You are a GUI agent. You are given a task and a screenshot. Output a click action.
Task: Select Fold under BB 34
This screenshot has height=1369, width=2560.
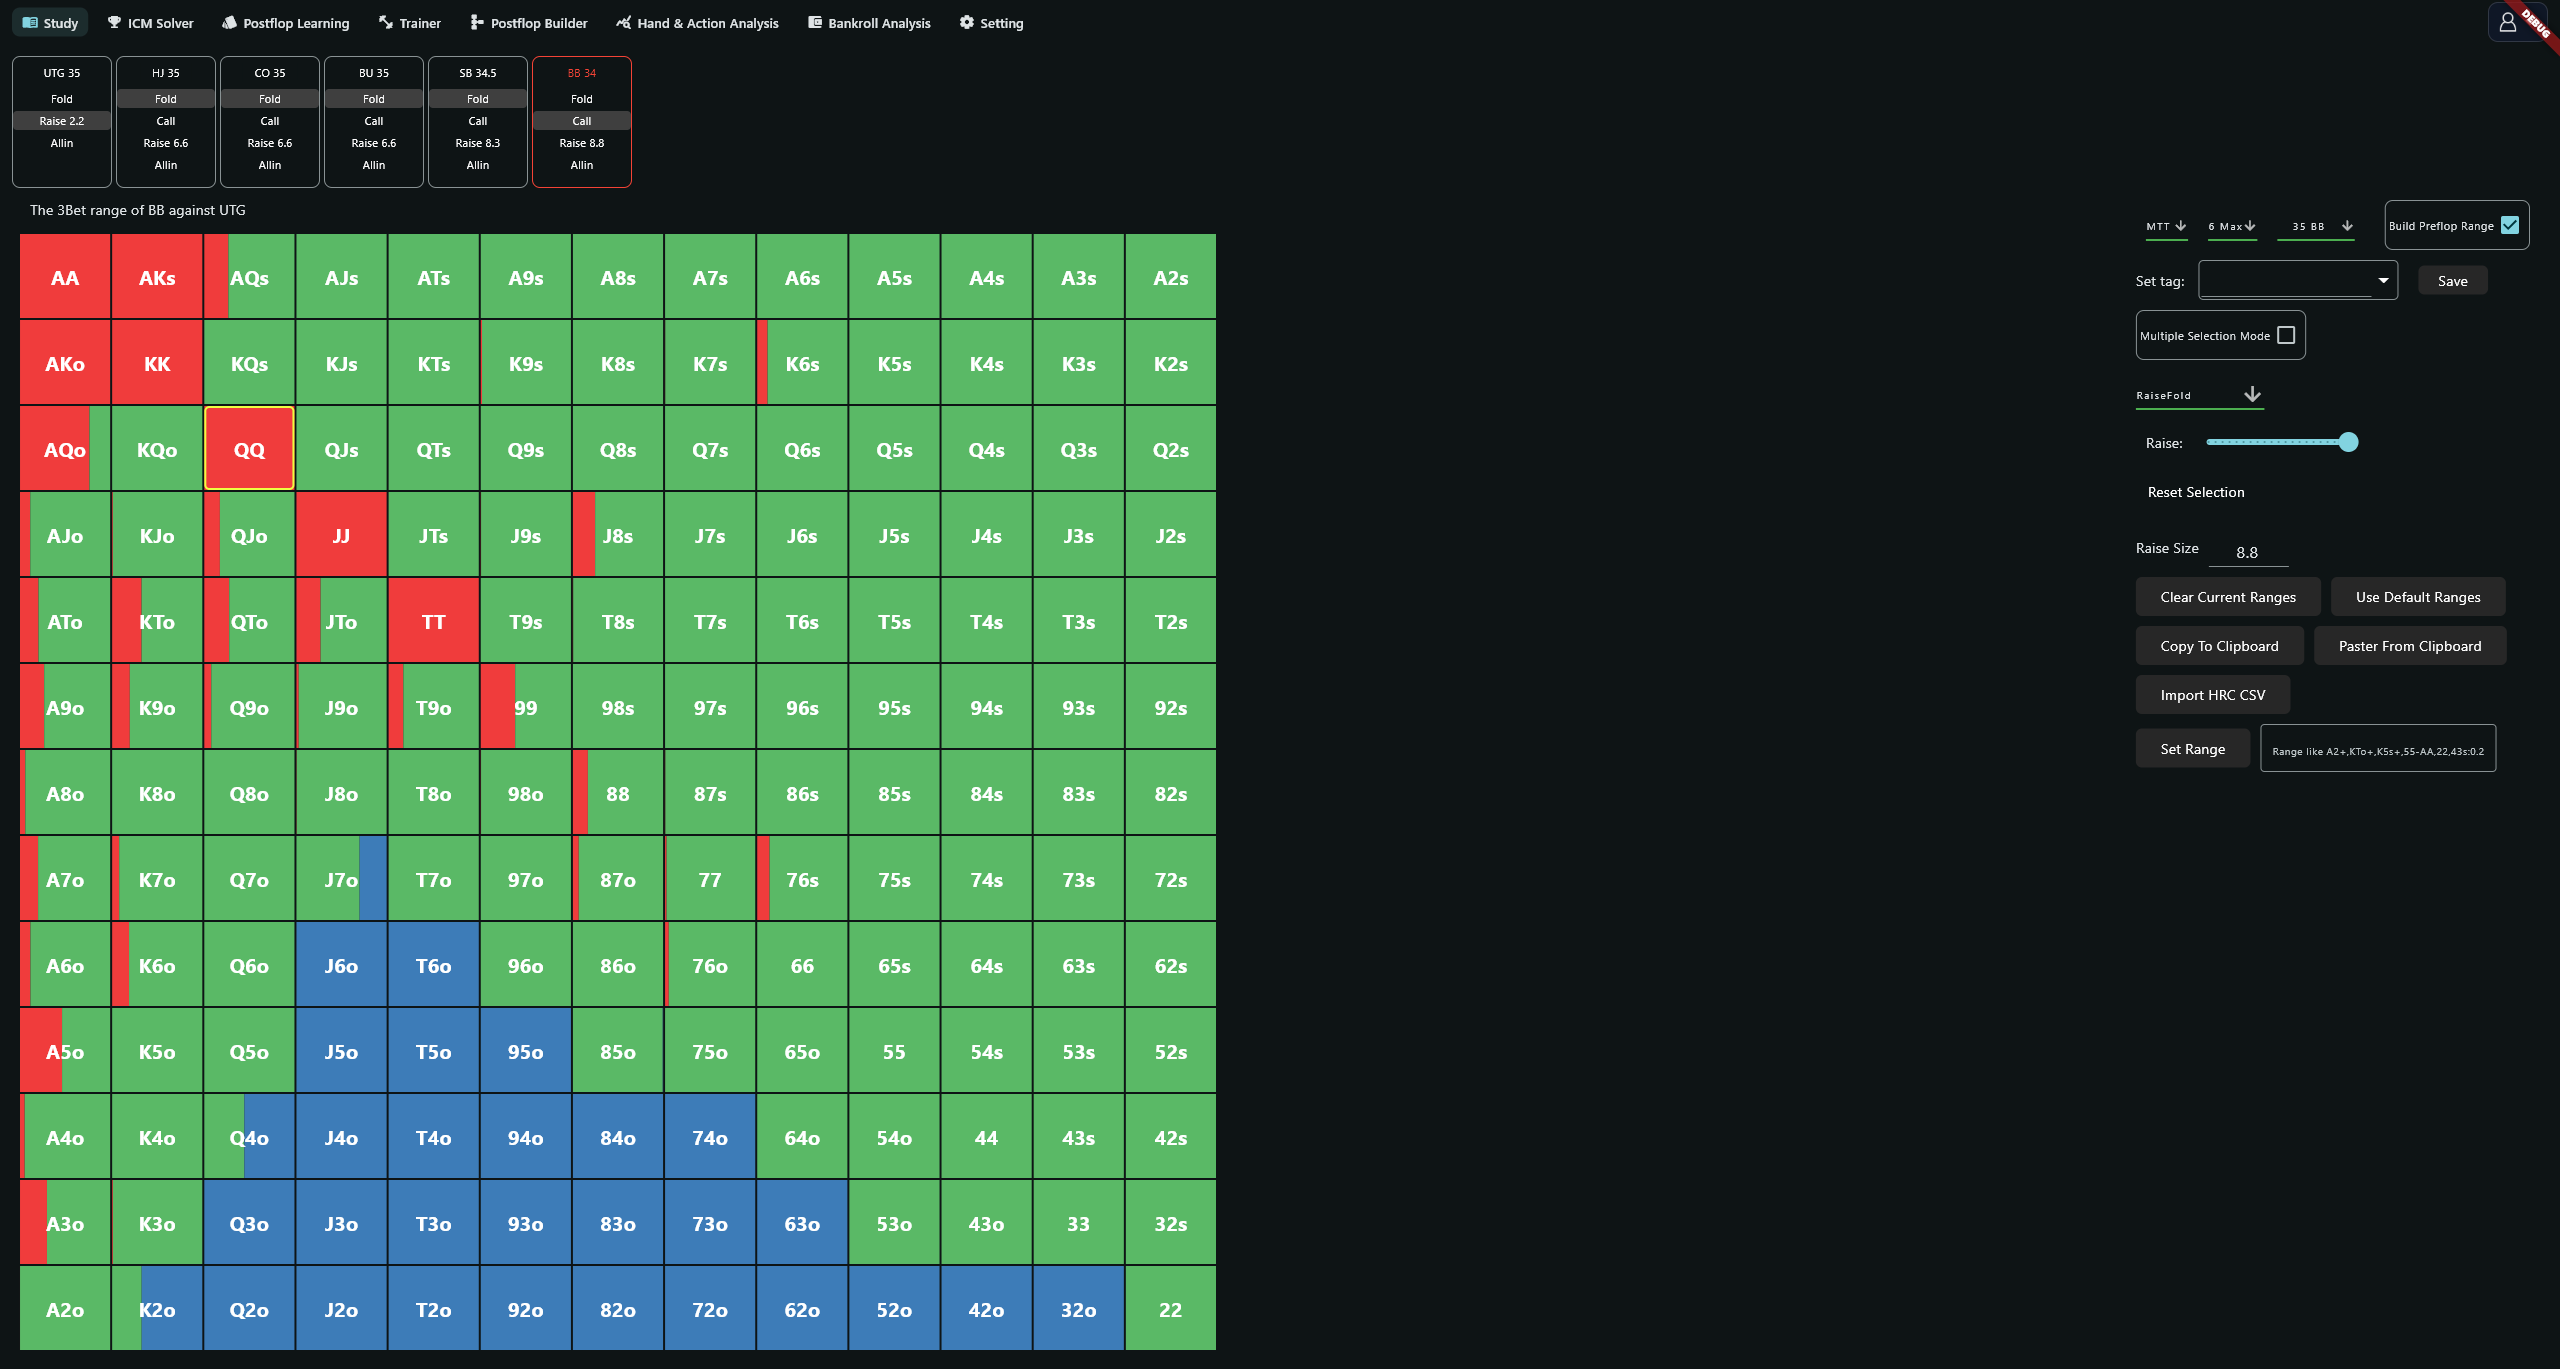[582, 99]
